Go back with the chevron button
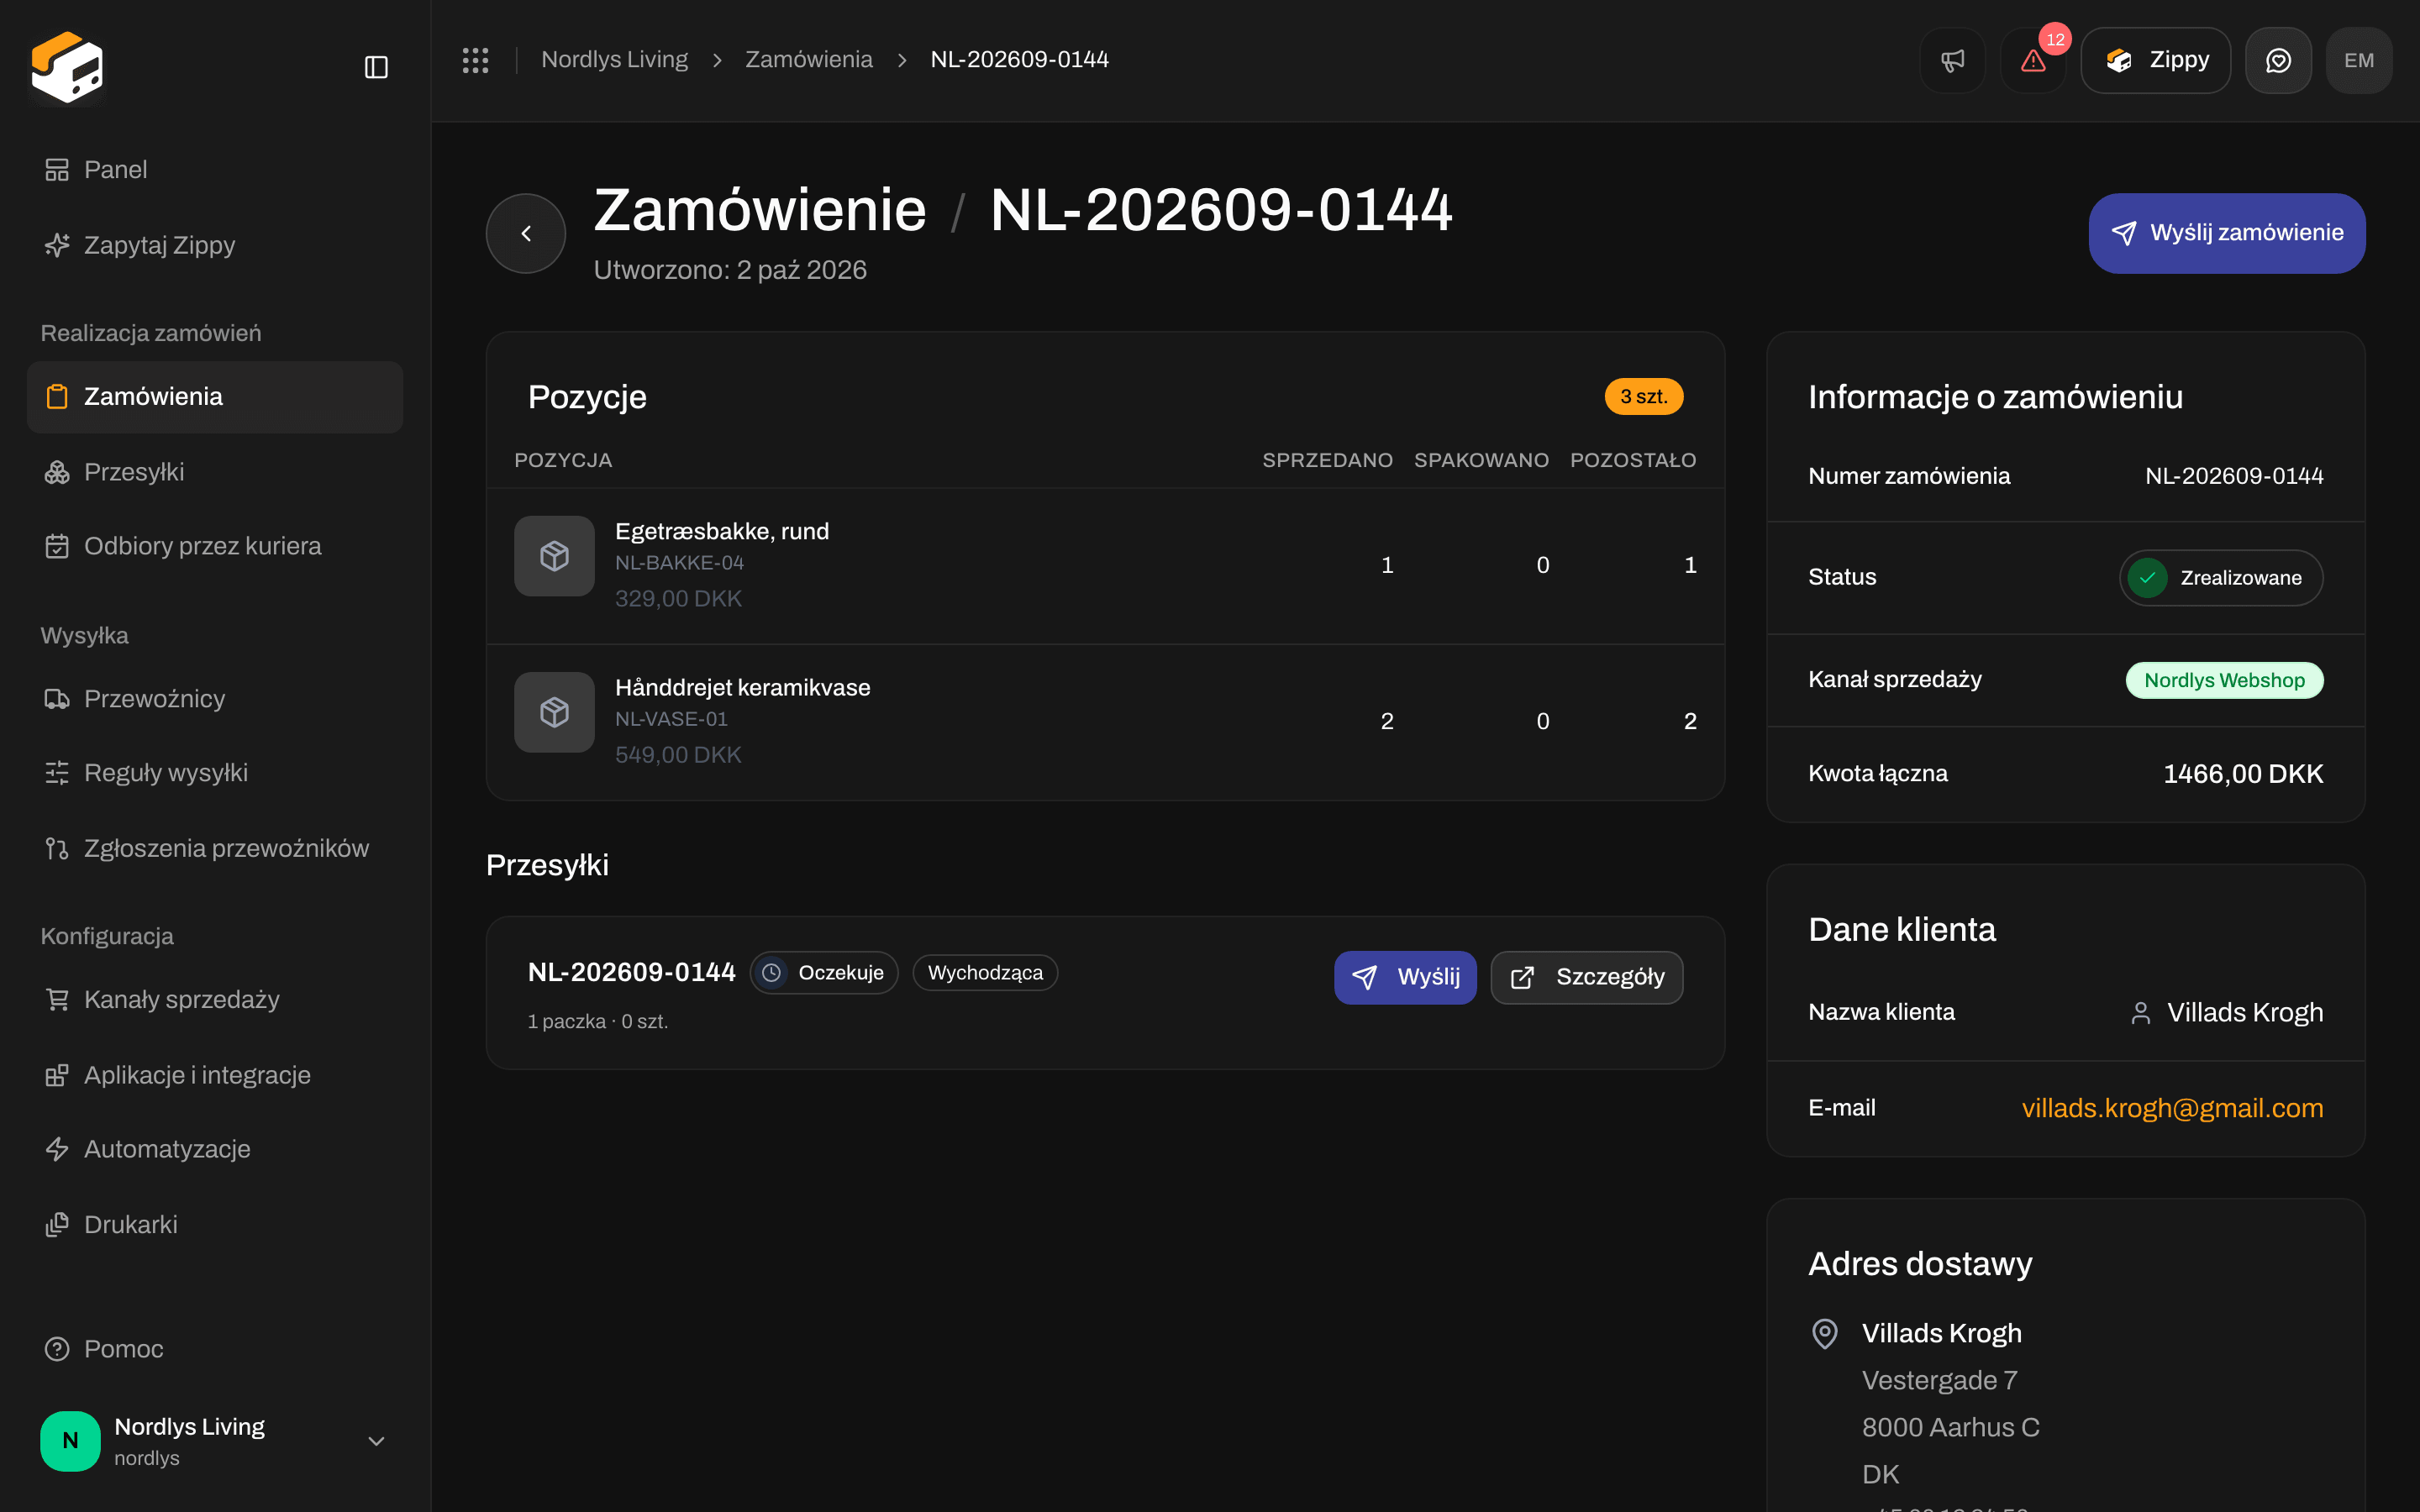The width and height of the screenshot is (2420, 1512). pyautogui.click(x=526, y=233)
